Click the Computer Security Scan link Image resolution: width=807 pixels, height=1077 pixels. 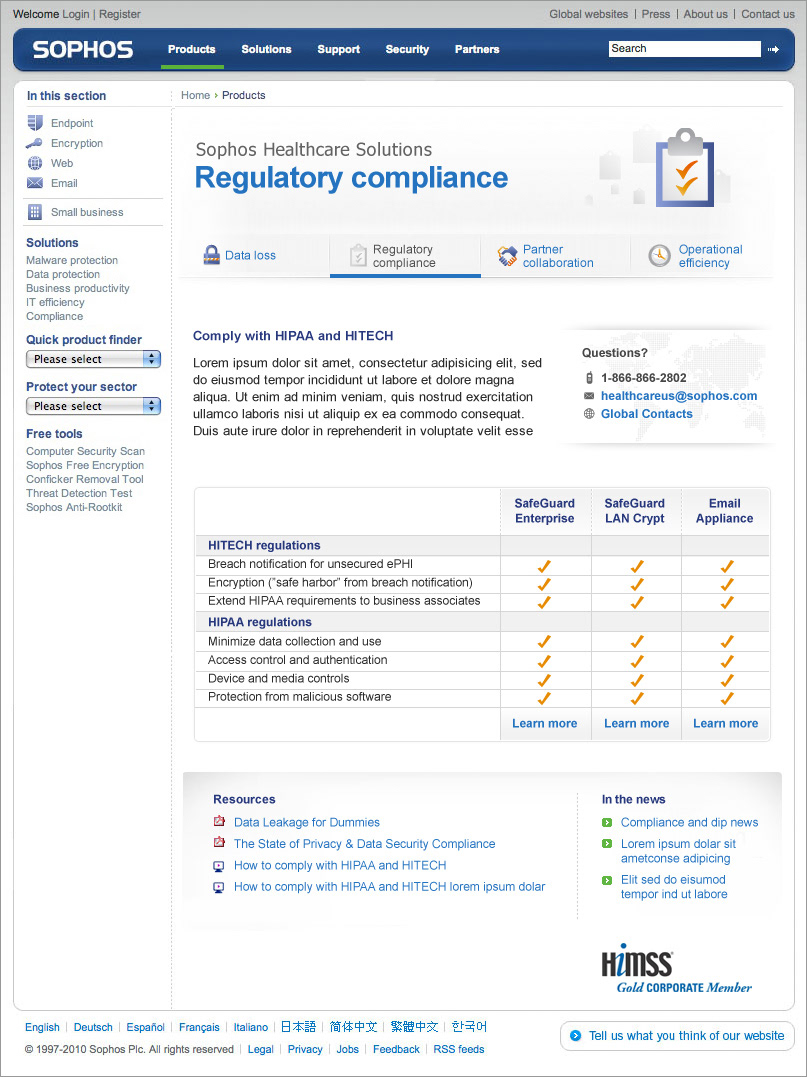point(86,451)
